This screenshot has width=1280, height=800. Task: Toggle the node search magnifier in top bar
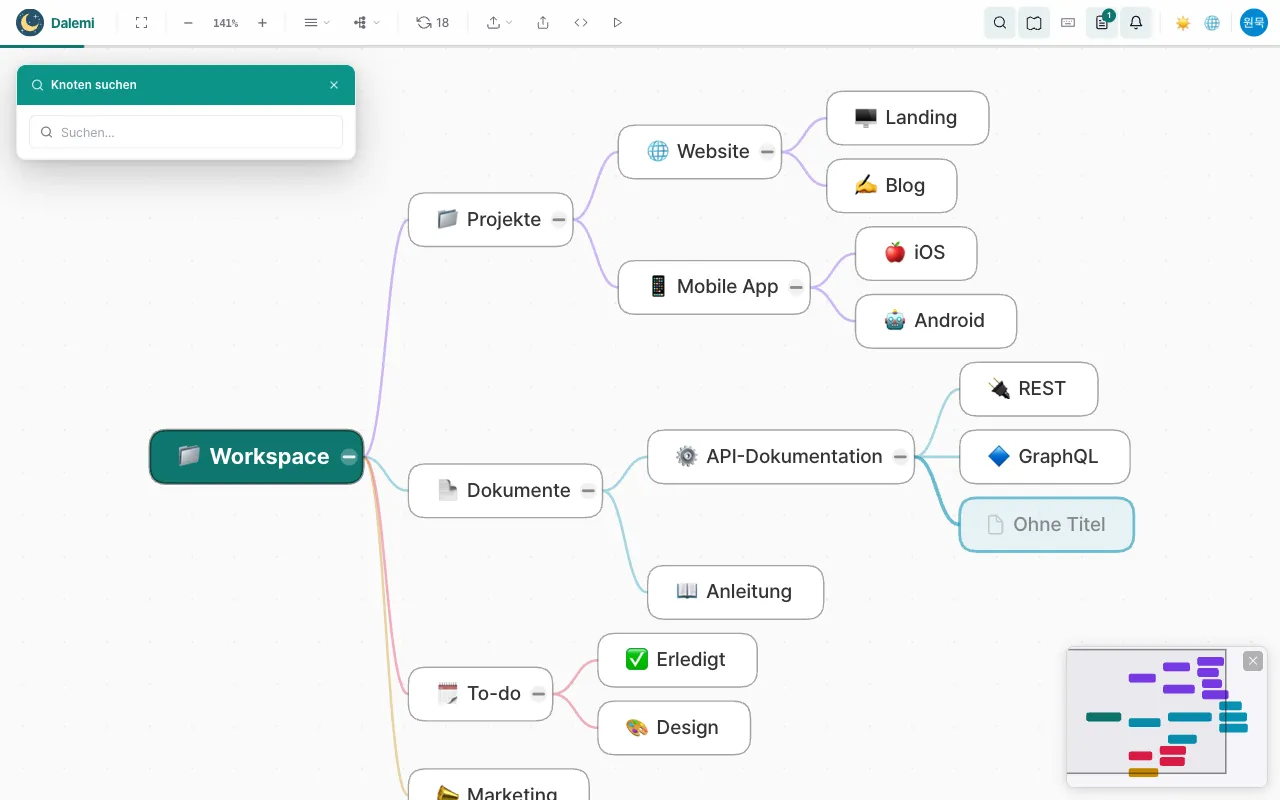tap(1000, 22)
